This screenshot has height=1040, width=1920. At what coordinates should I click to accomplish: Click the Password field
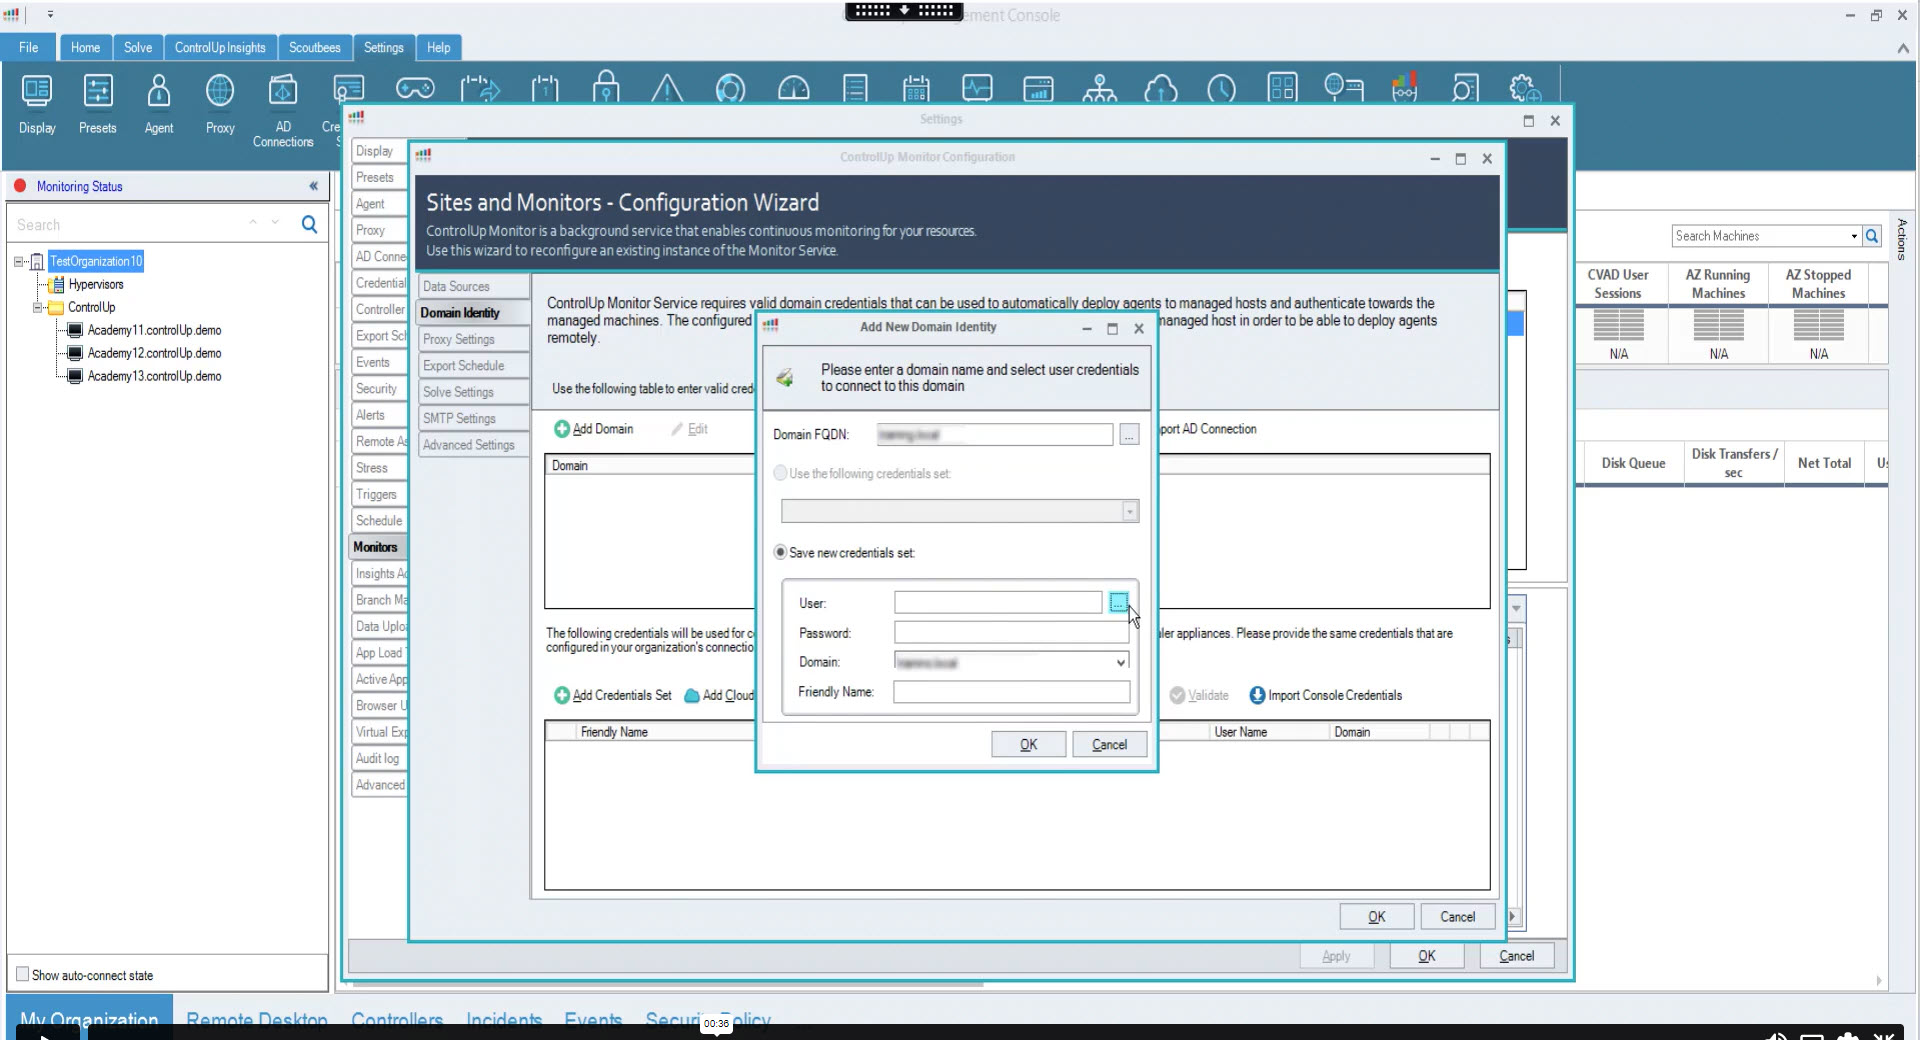tap(1011, 632)
